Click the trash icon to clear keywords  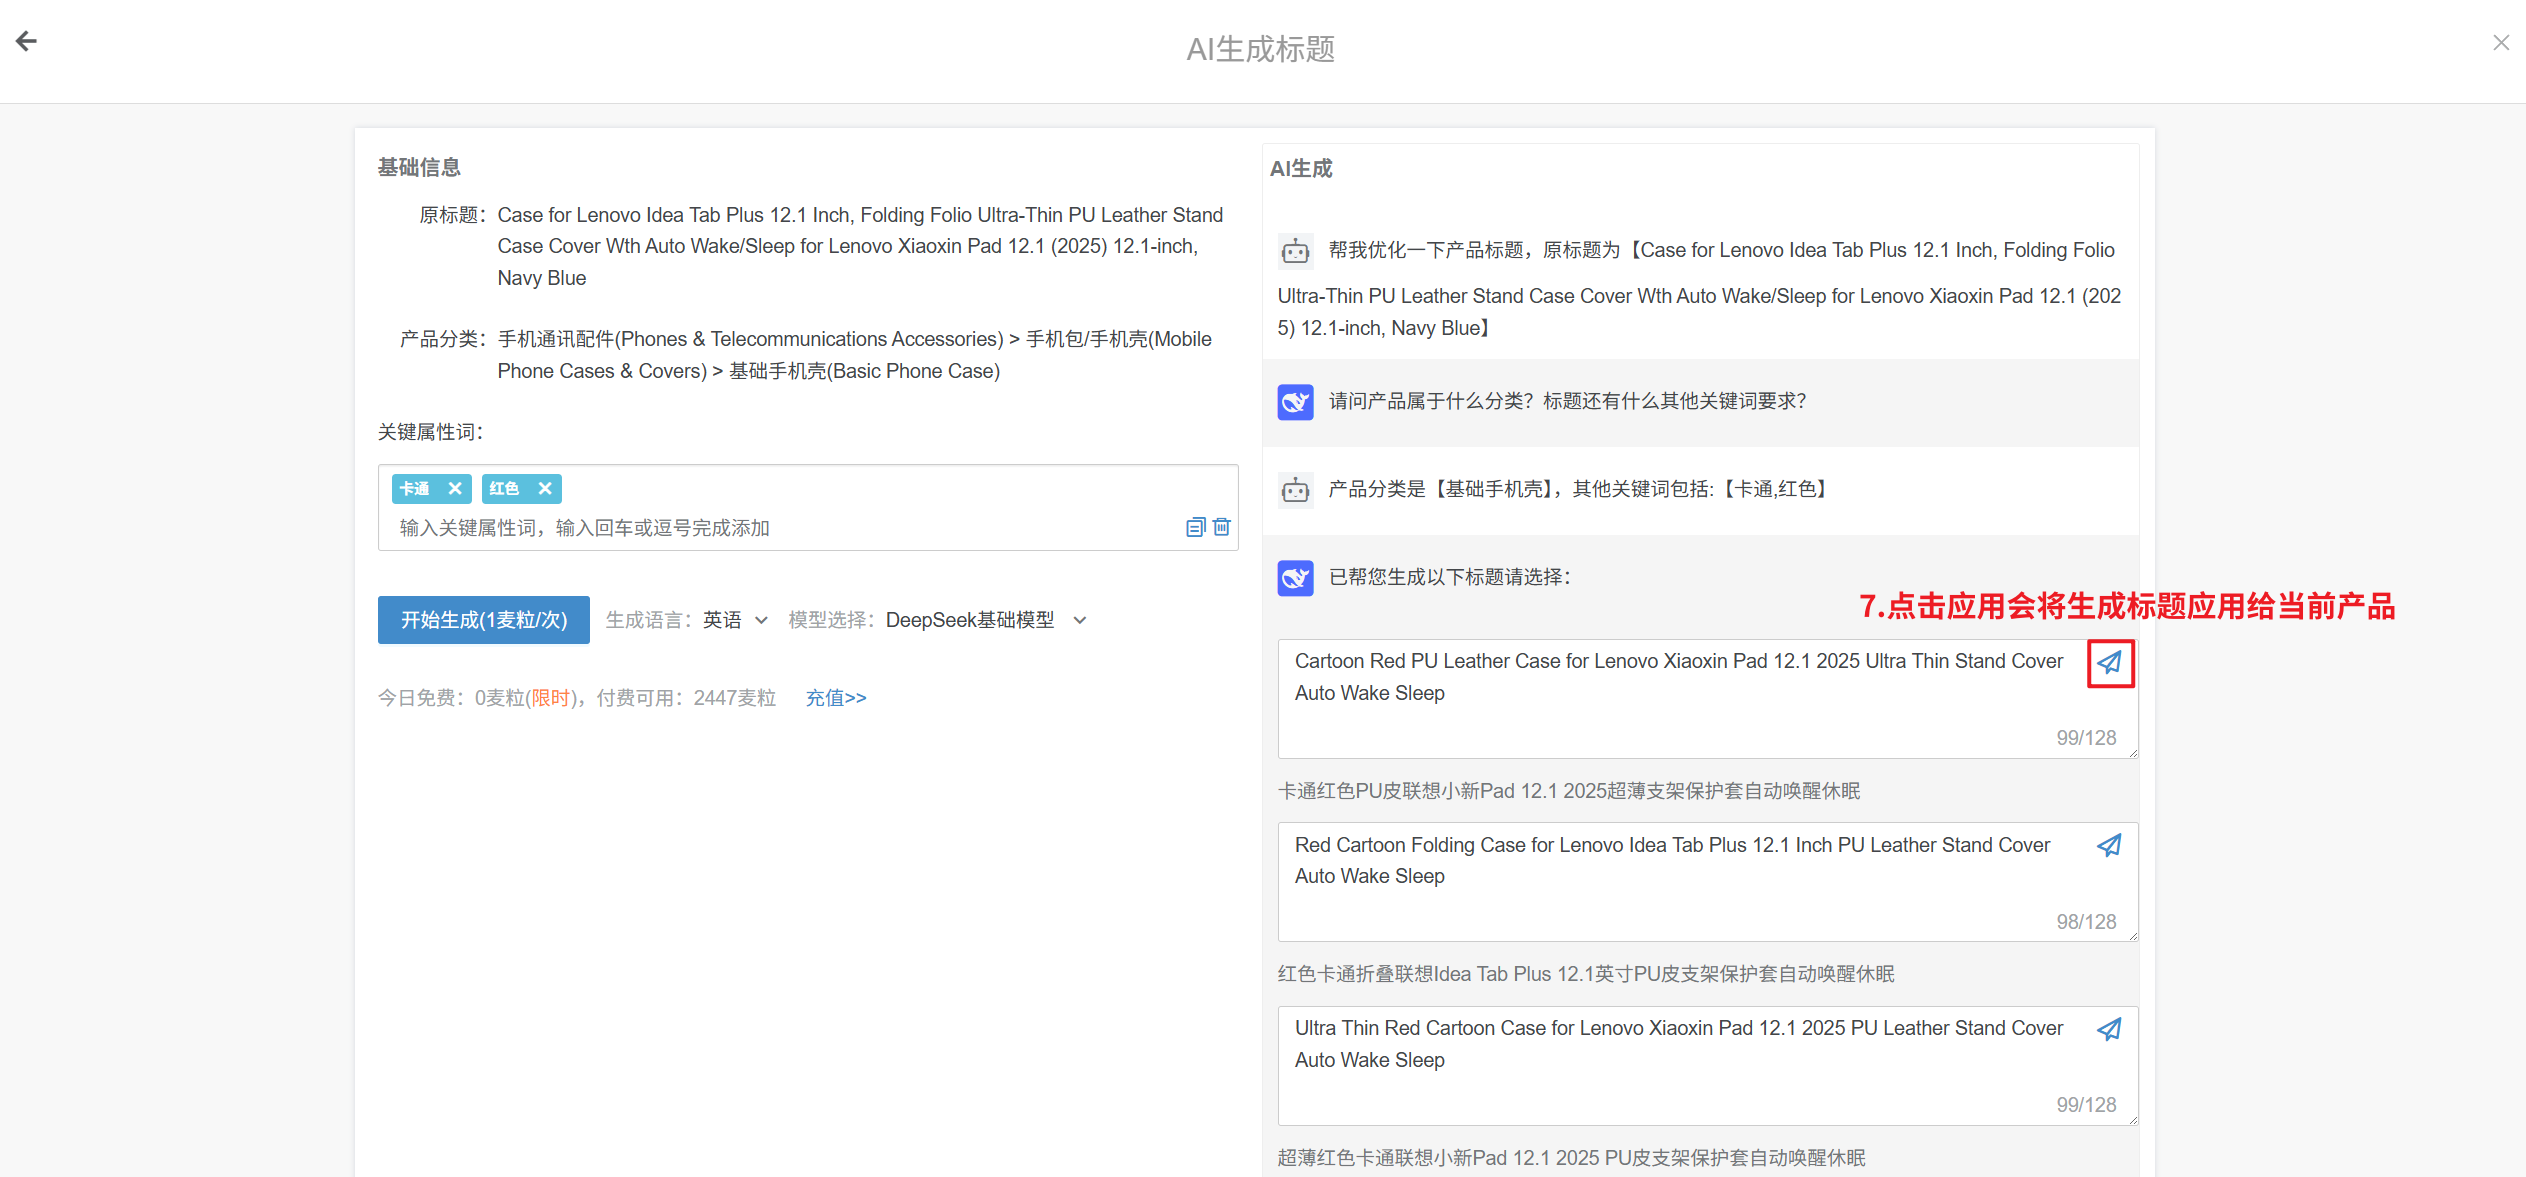click(1222, 527)
